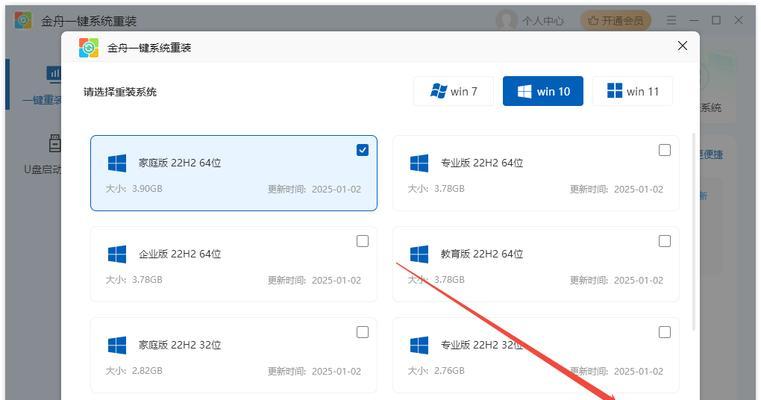The height and width of the screenshot is (400, 761).
Task: Select the win 11 tab
Action: point(632,91)
